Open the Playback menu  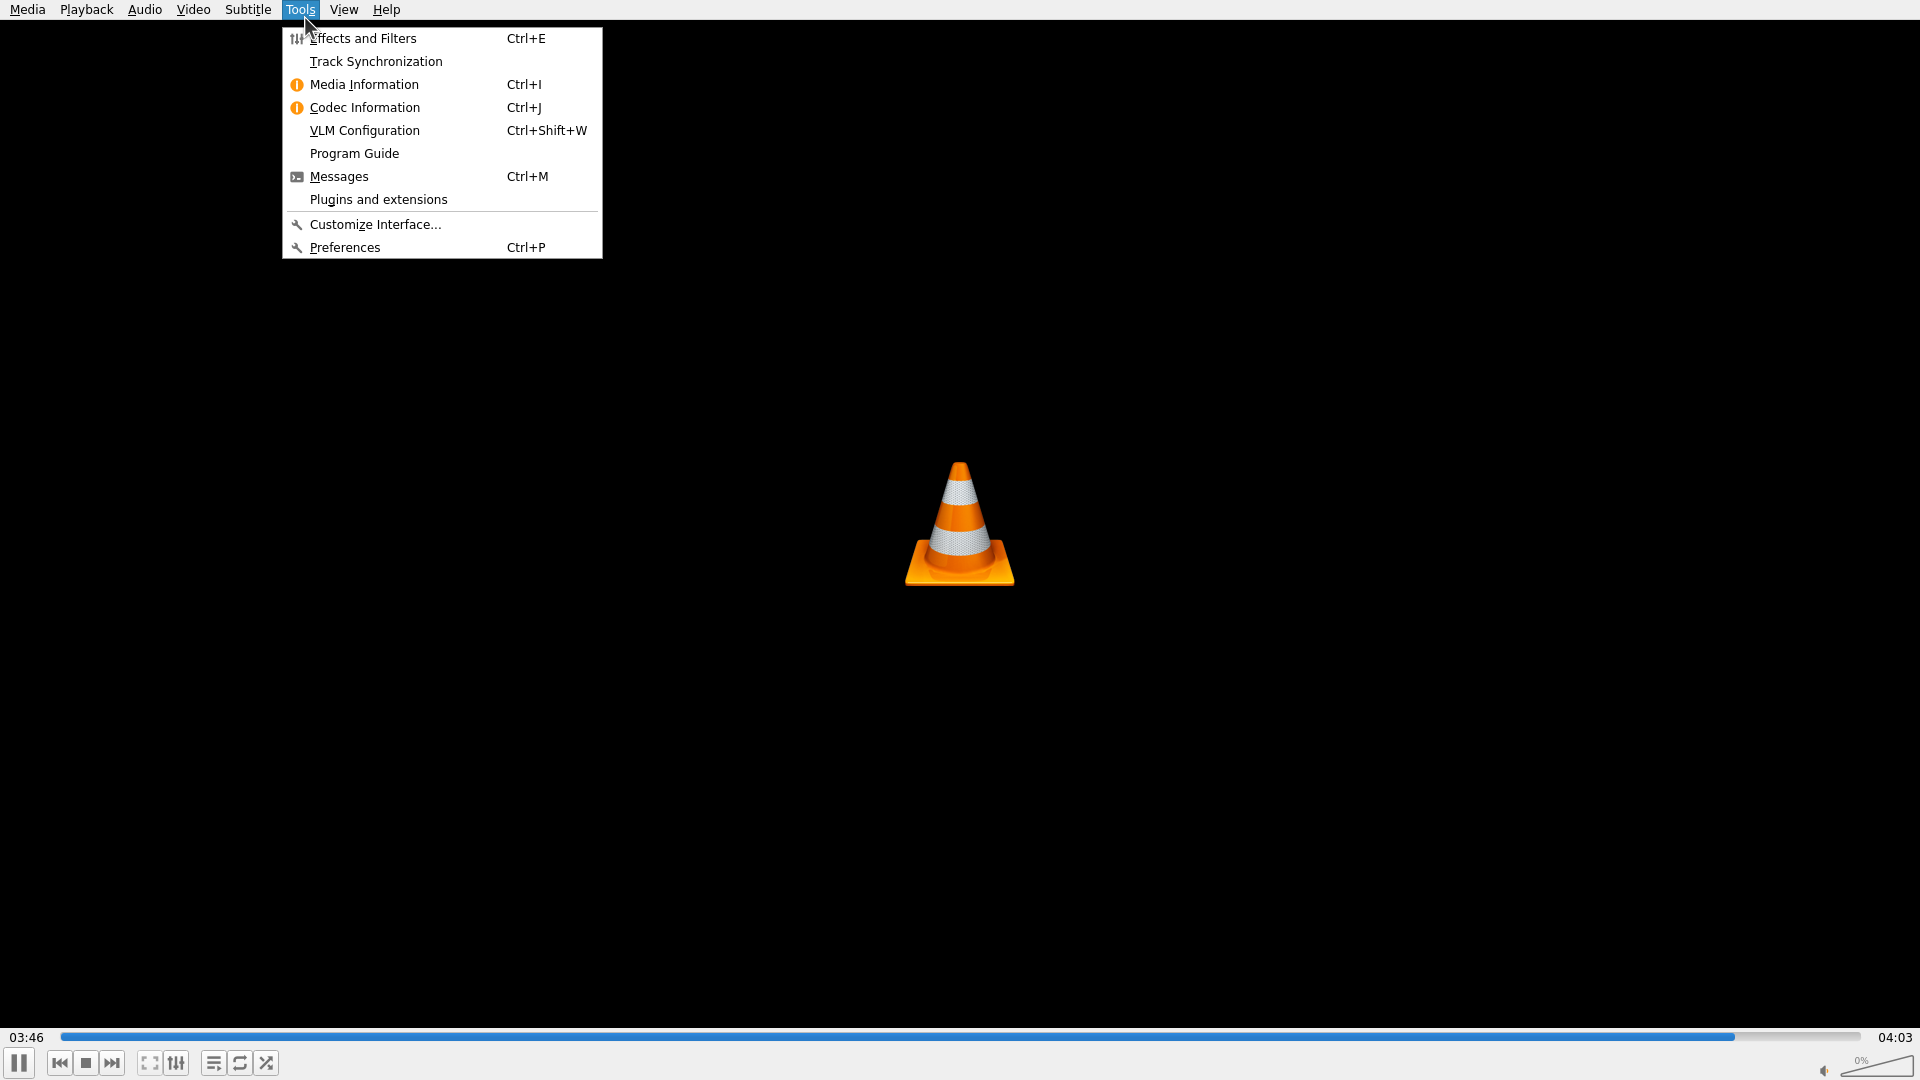86,10
